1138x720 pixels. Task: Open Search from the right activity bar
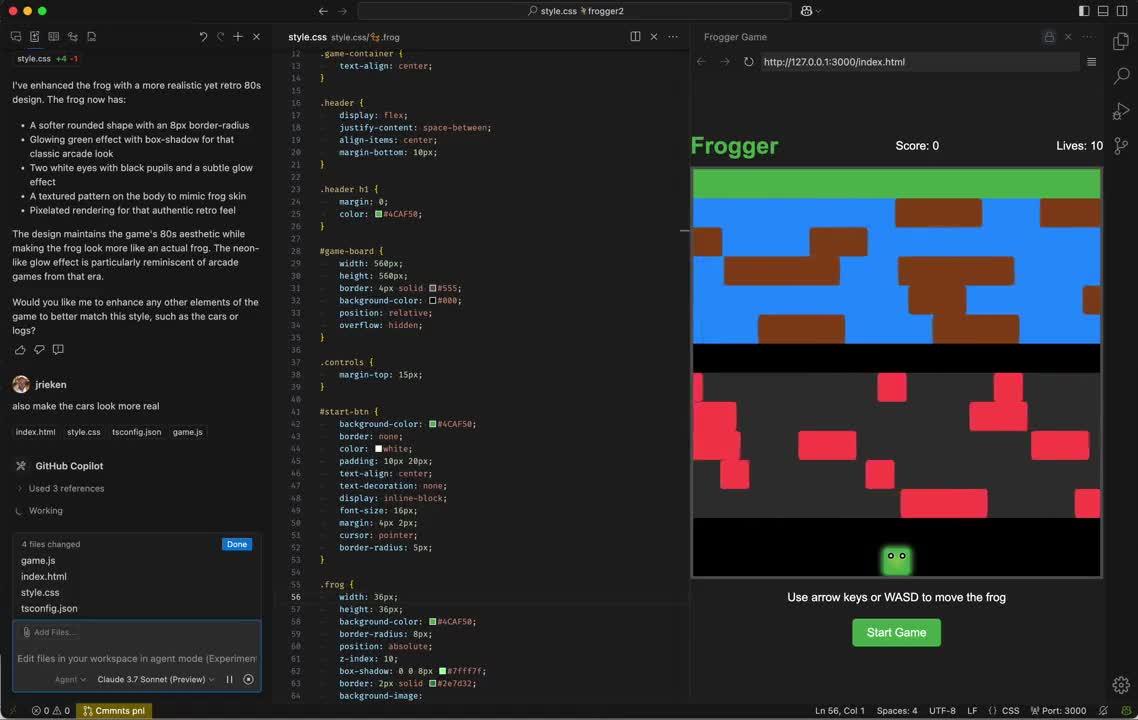(1121, 75)
